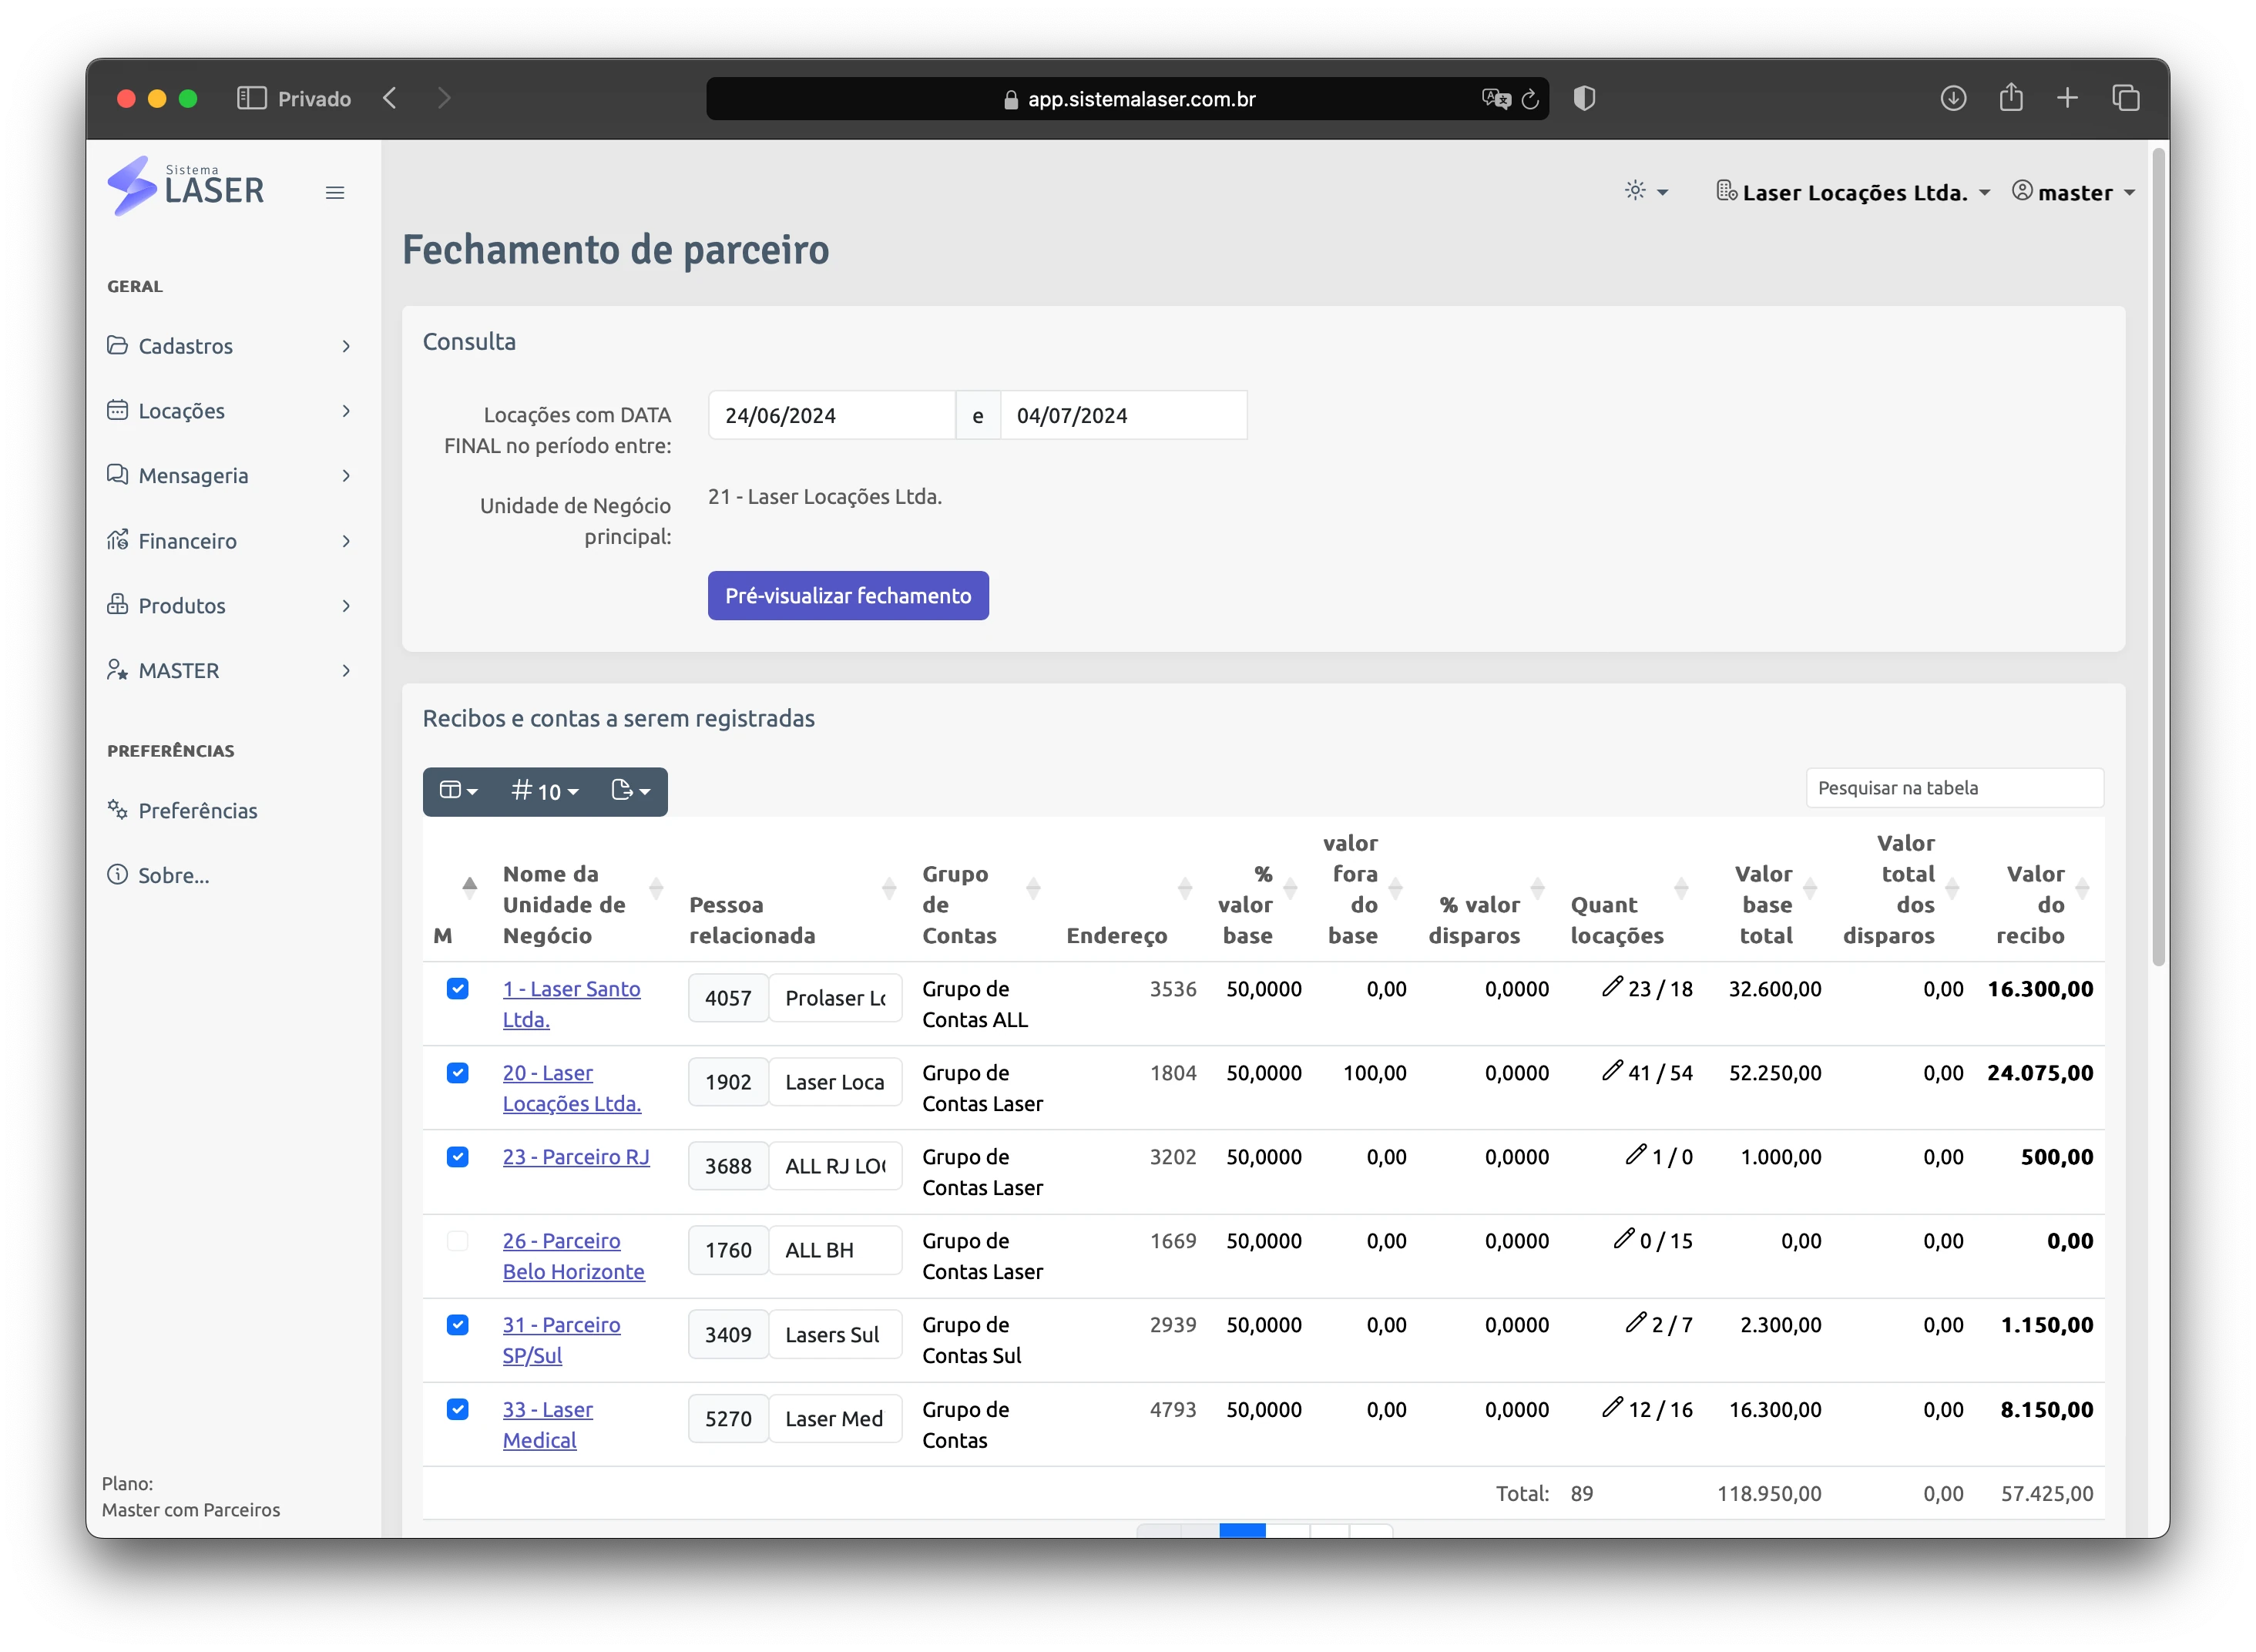
Task: Open the # 10 rows-per-page dropdown
Action: [545, 791]
